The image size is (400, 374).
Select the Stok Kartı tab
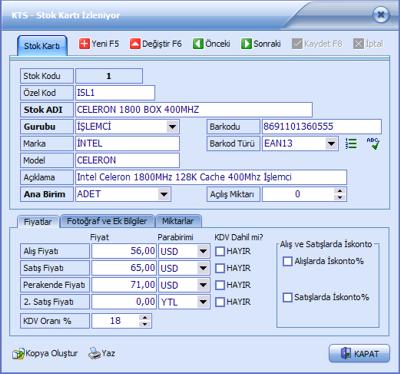(x=42, y=46)
